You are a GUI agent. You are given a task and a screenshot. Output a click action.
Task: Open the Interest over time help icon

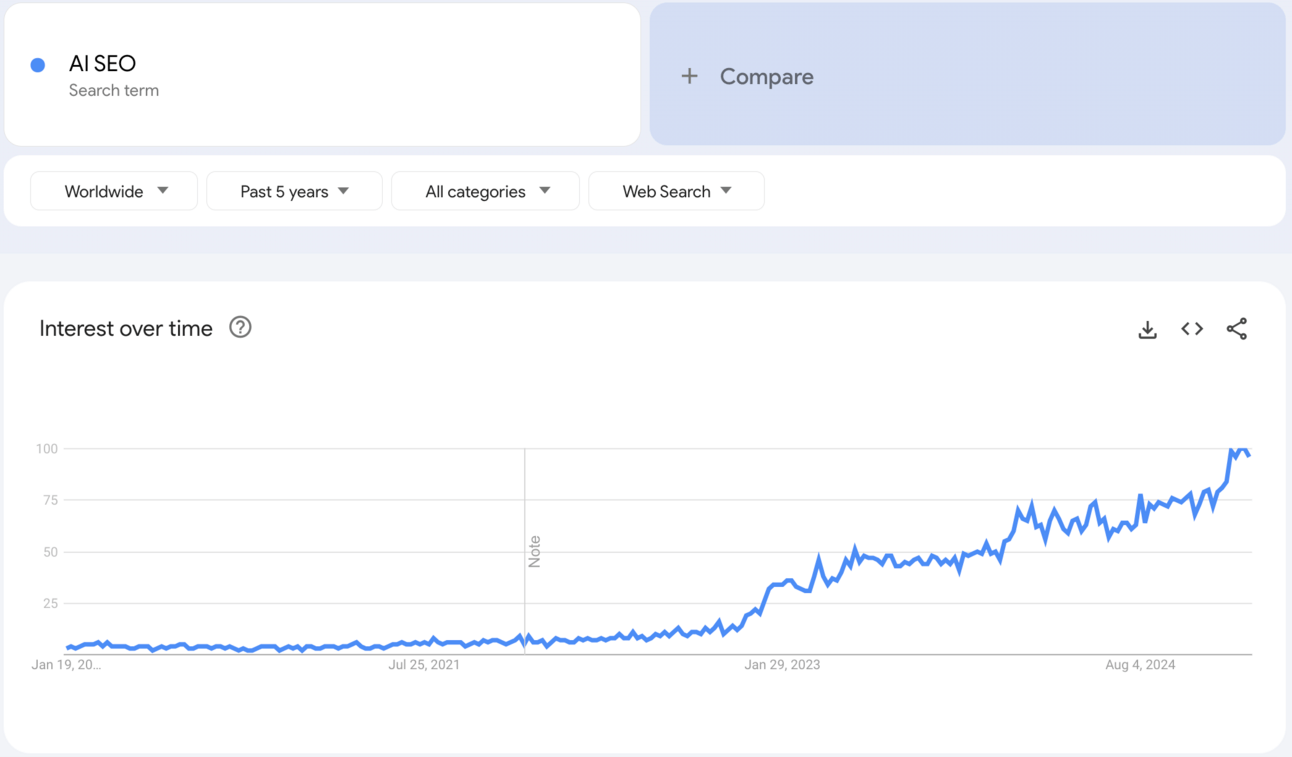point(240,327)
